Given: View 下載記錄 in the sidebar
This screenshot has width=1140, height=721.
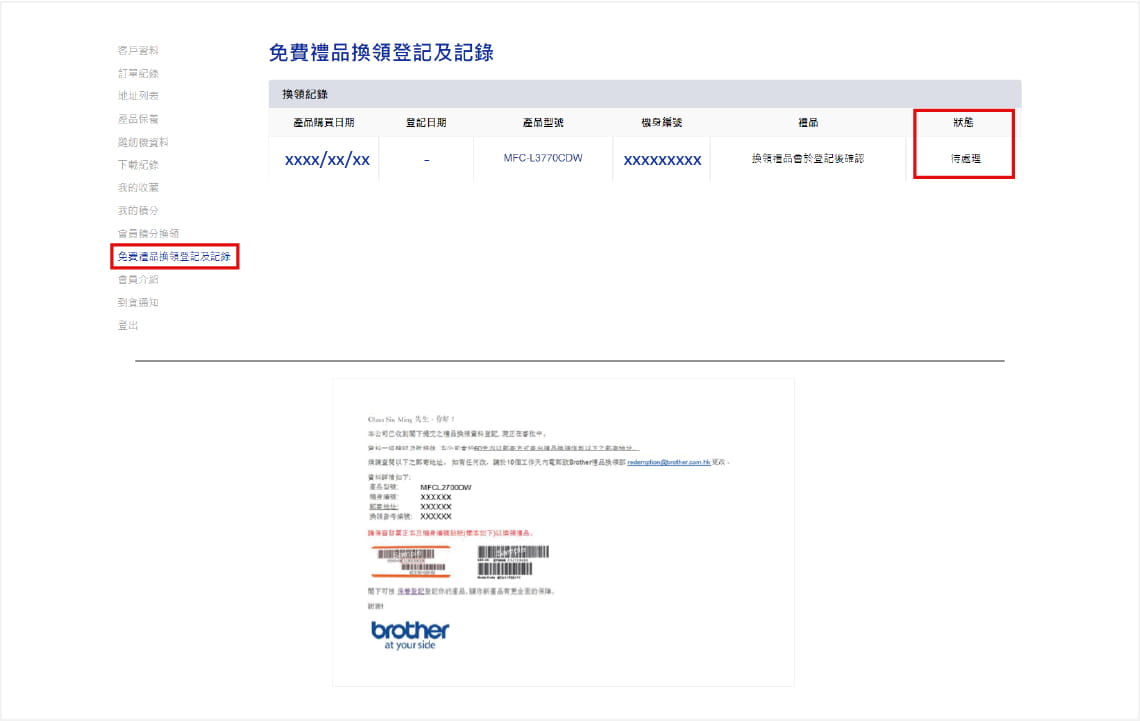Looking at the screenshot, I should (x=138, y=165).
